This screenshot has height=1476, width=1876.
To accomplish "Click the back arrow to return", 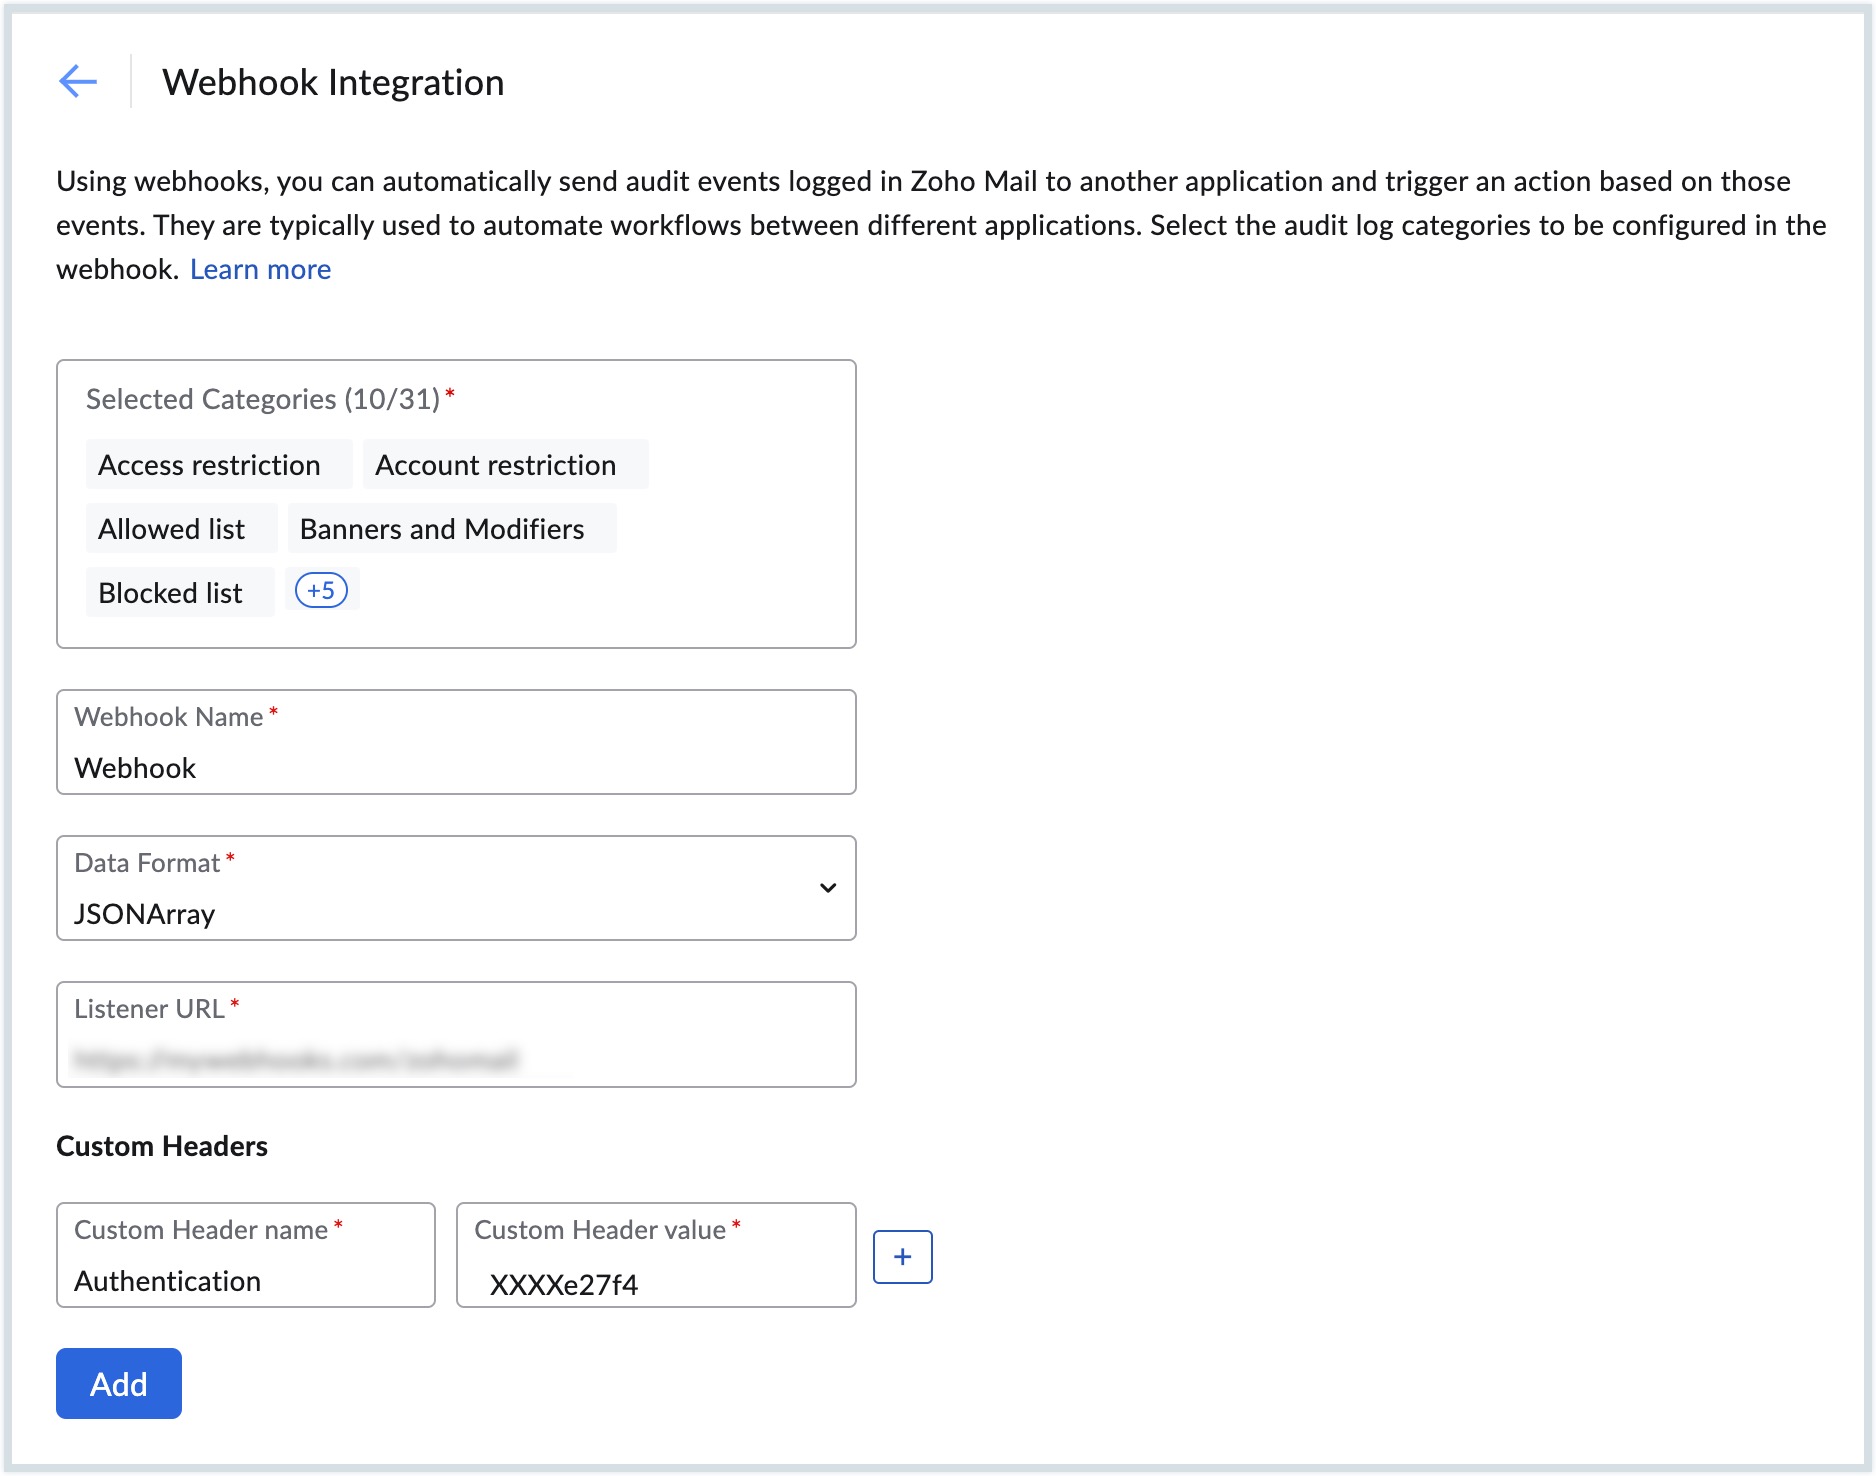I will pos(78,81).
